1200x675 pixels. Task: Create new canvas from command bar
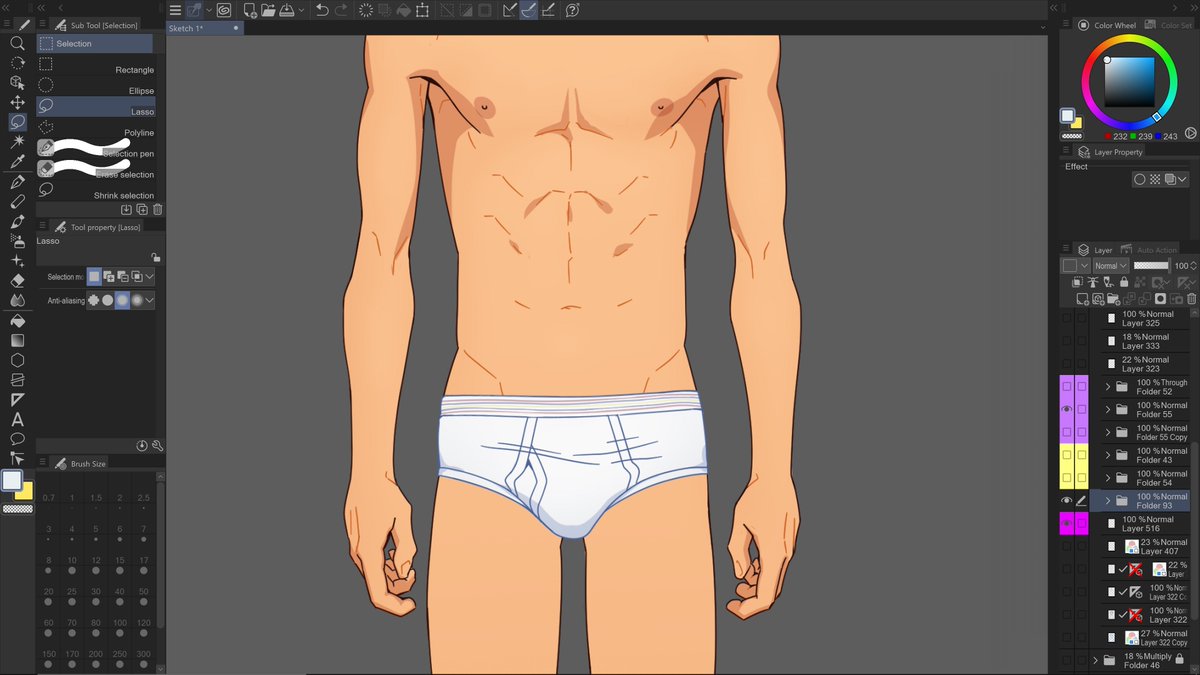250,10
